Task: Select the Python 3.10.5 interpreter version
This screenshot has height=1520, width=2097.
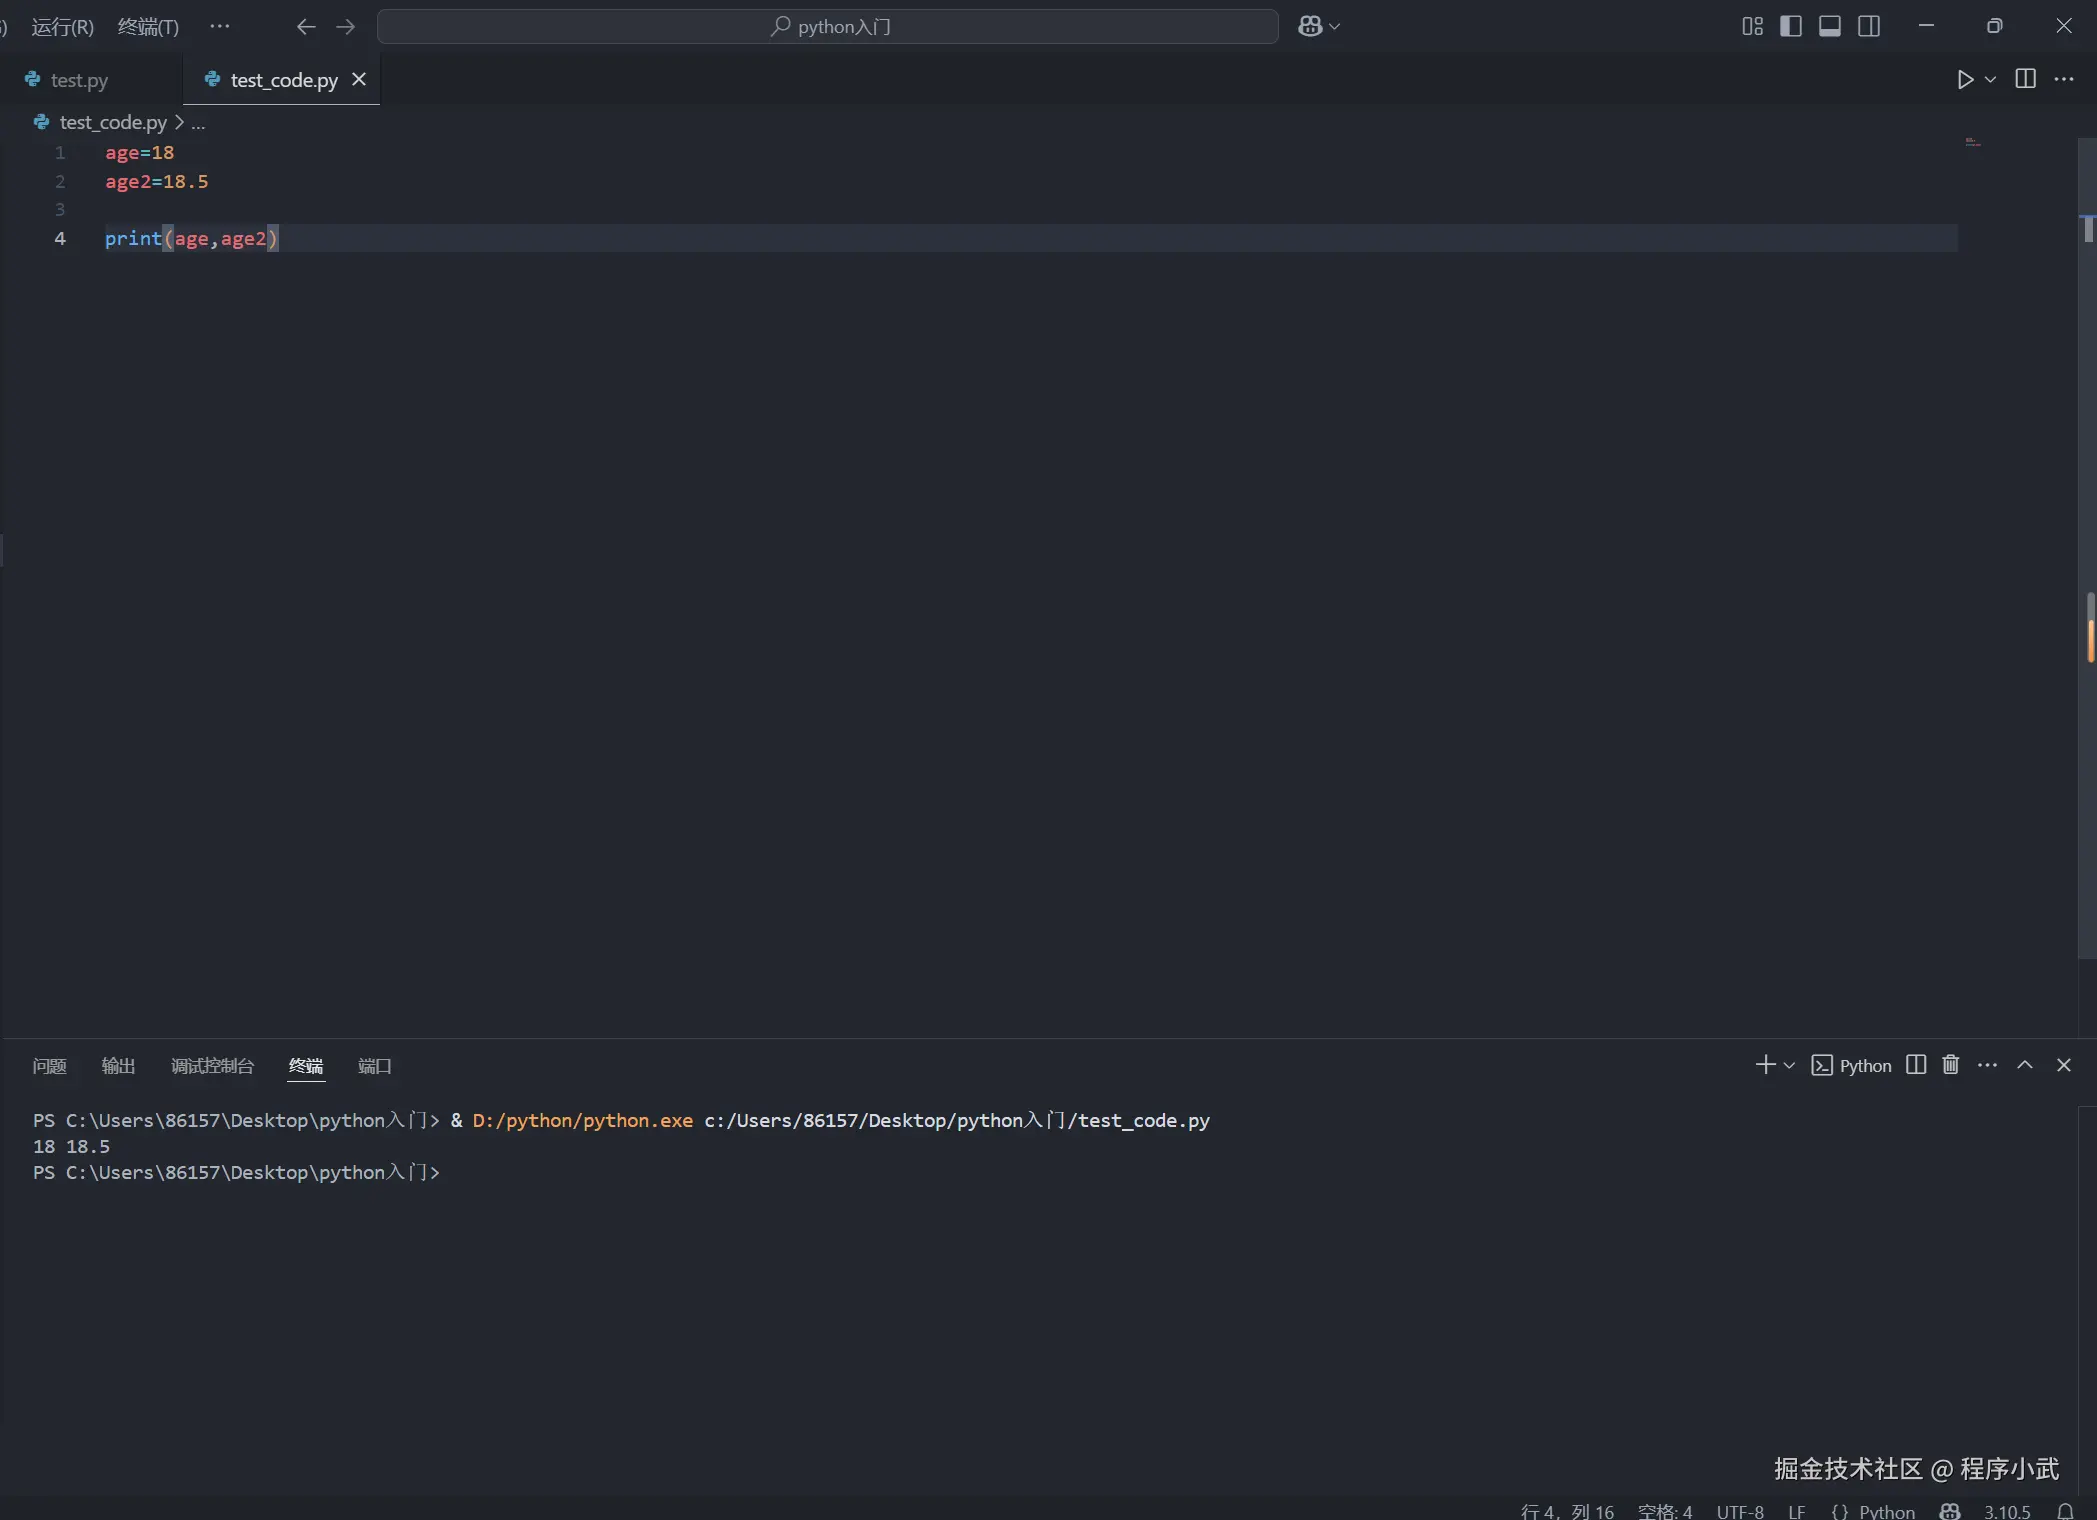Action: (x=2006, y=1511)
